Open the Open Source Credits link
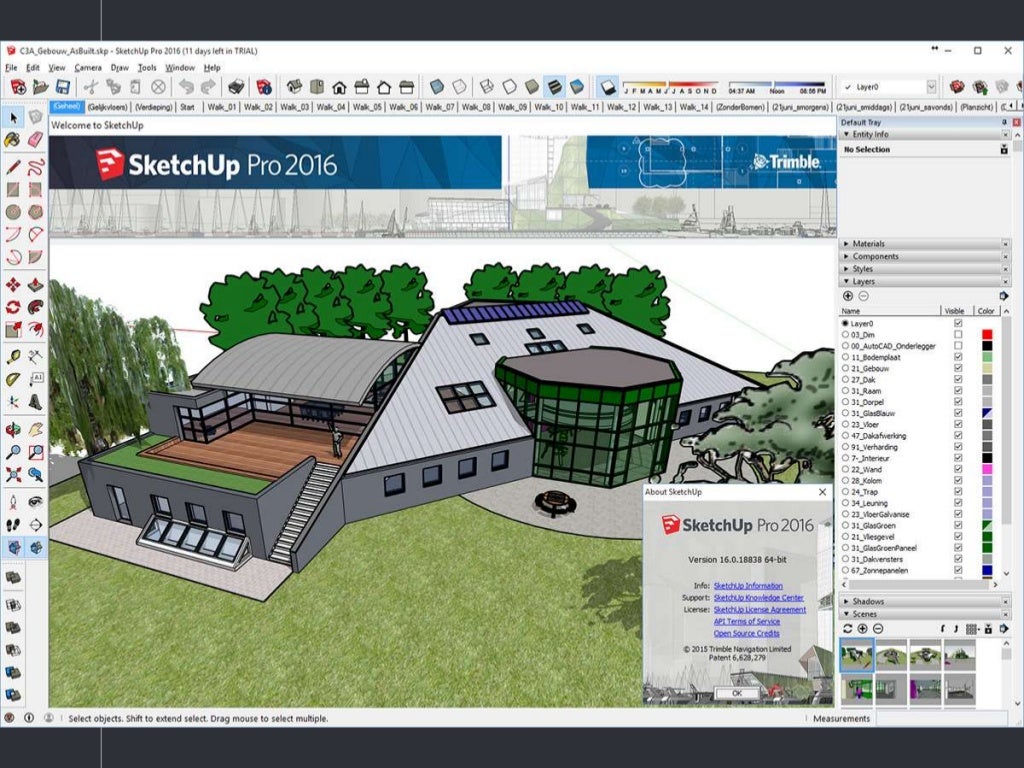This screenshot has height=768, width=1024. [746, 633]
